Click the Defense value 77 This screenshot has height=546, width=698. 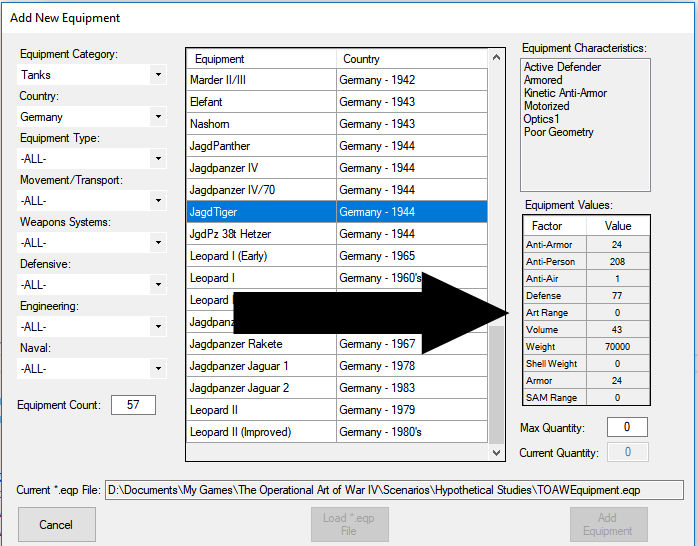click(x=617, y=295)
